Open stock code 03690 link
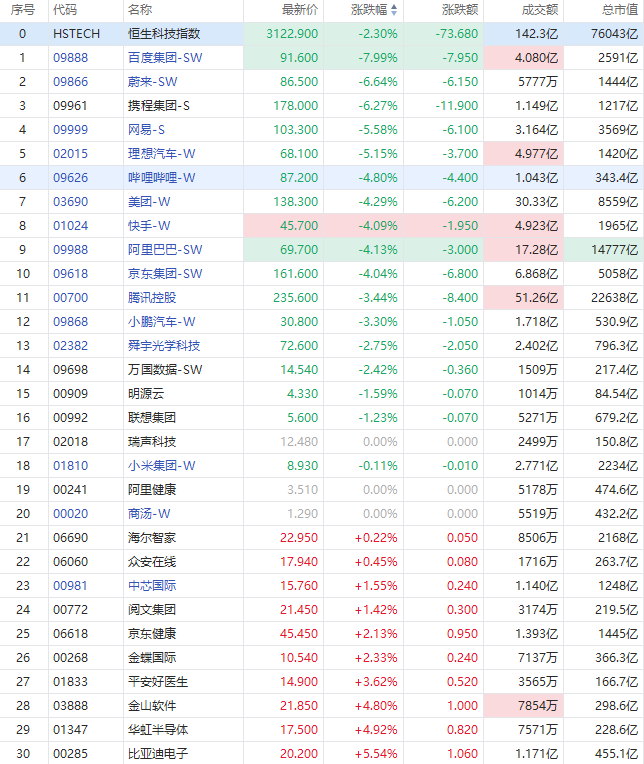Image resolution: width=644 pixels, height=764 pixels. pyautogui.click(x=71, y=202)
